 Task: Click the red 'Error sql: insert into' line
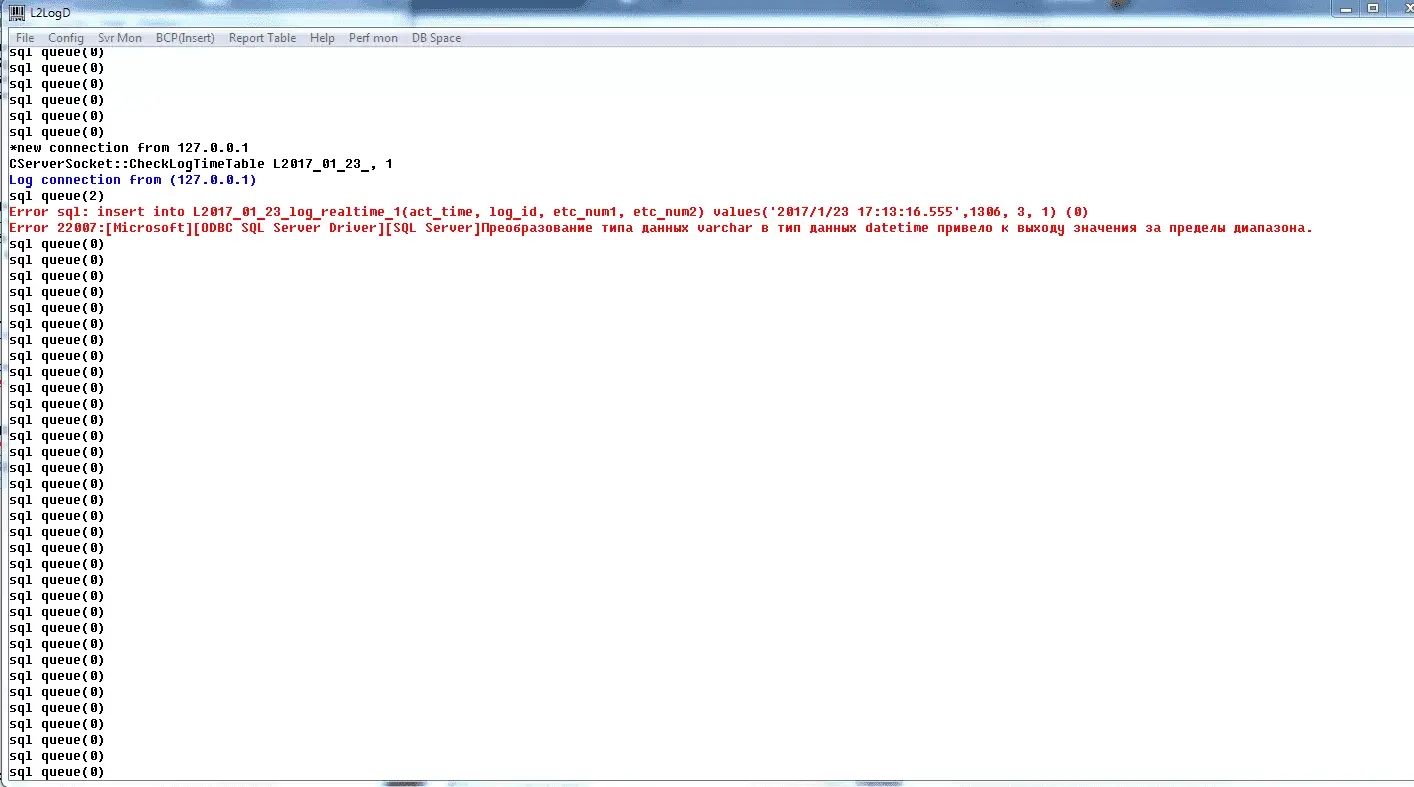(x=548, y=212)
